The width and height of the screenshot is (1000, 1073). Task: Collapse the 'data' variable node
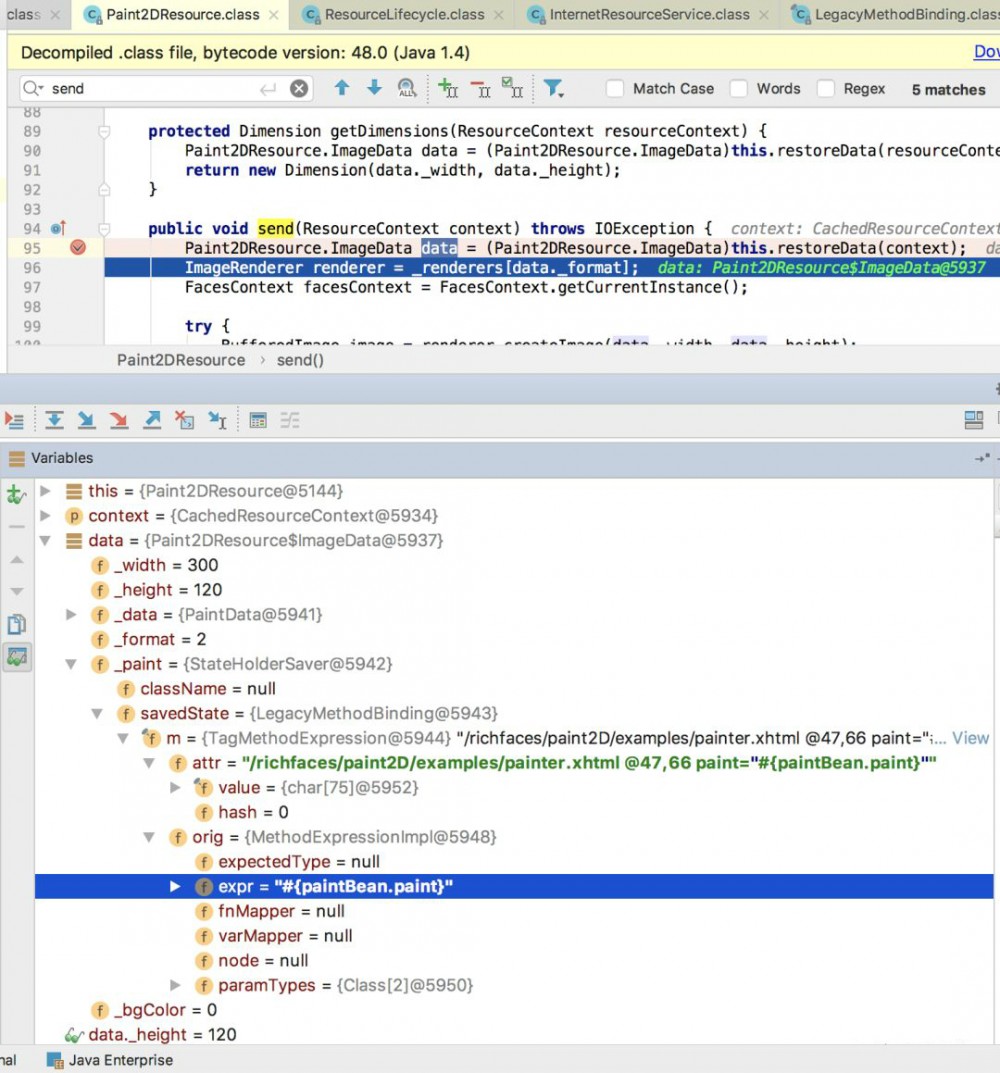point(45,540)
